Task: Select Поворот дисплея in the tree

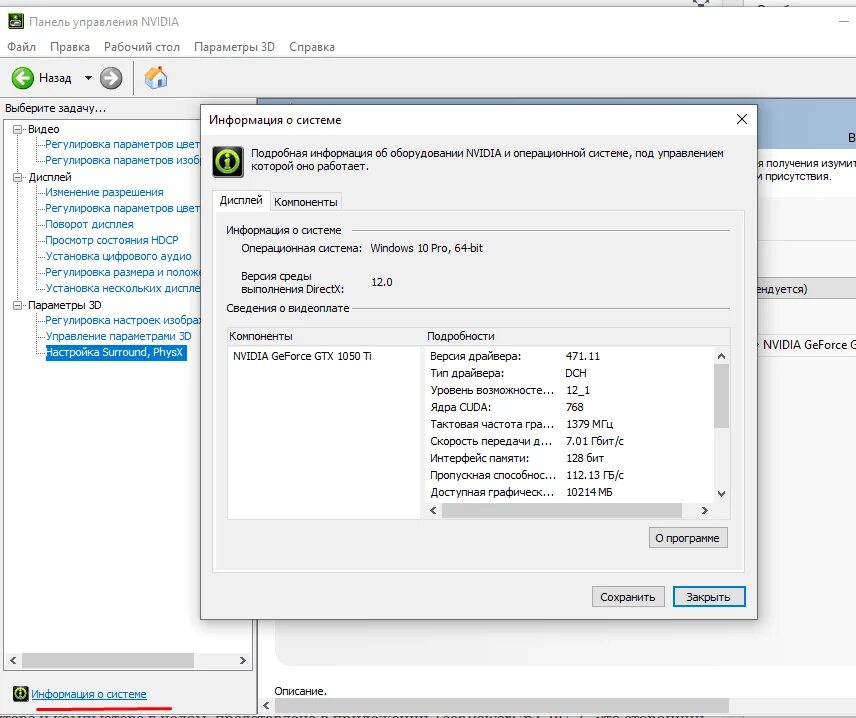Action: tap(89, 224)
